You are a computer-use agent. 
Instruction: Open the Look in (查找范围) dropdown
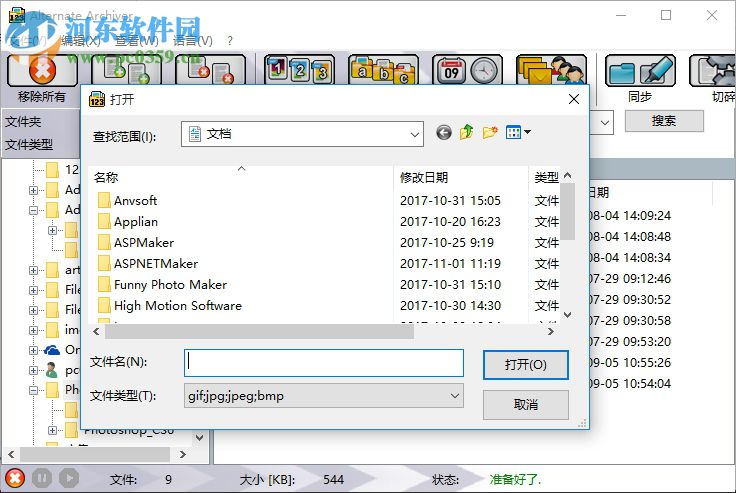[x=414, y=135]
